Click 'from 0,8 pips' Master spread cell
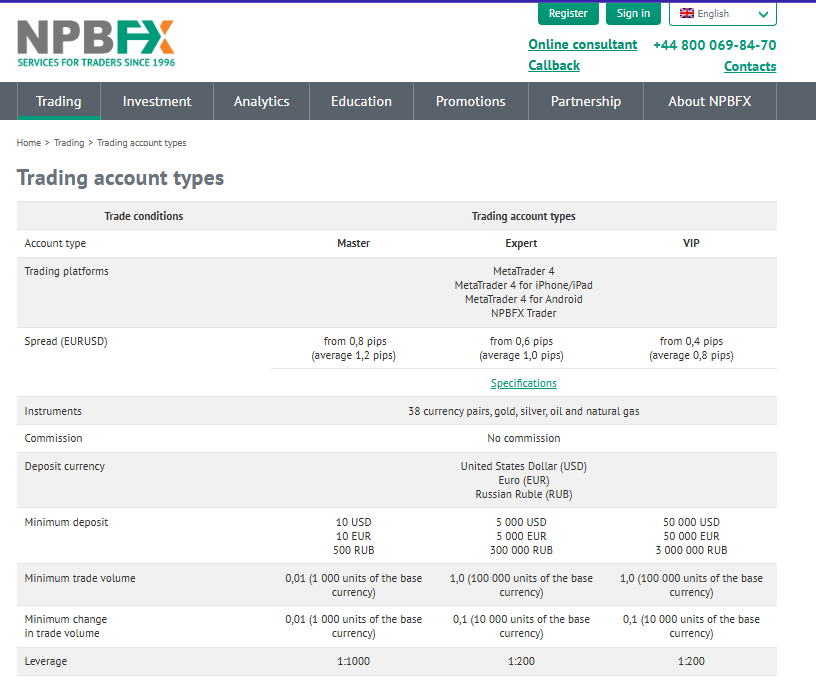Screen dimensions: 816x683 point(355,342)
